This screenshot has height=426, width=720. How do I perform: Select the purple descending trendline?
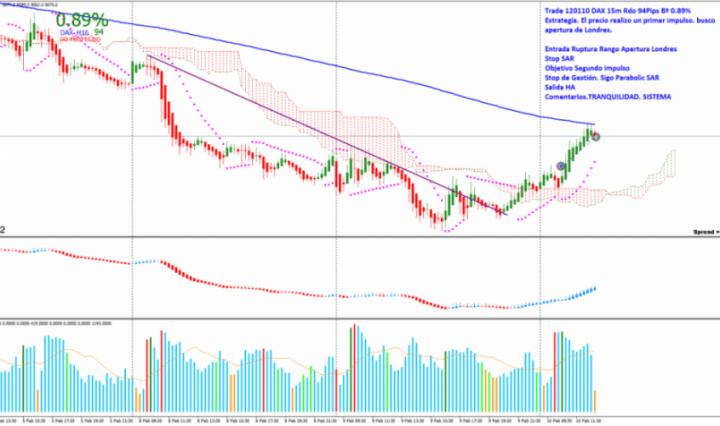click(x=300, y=119)
